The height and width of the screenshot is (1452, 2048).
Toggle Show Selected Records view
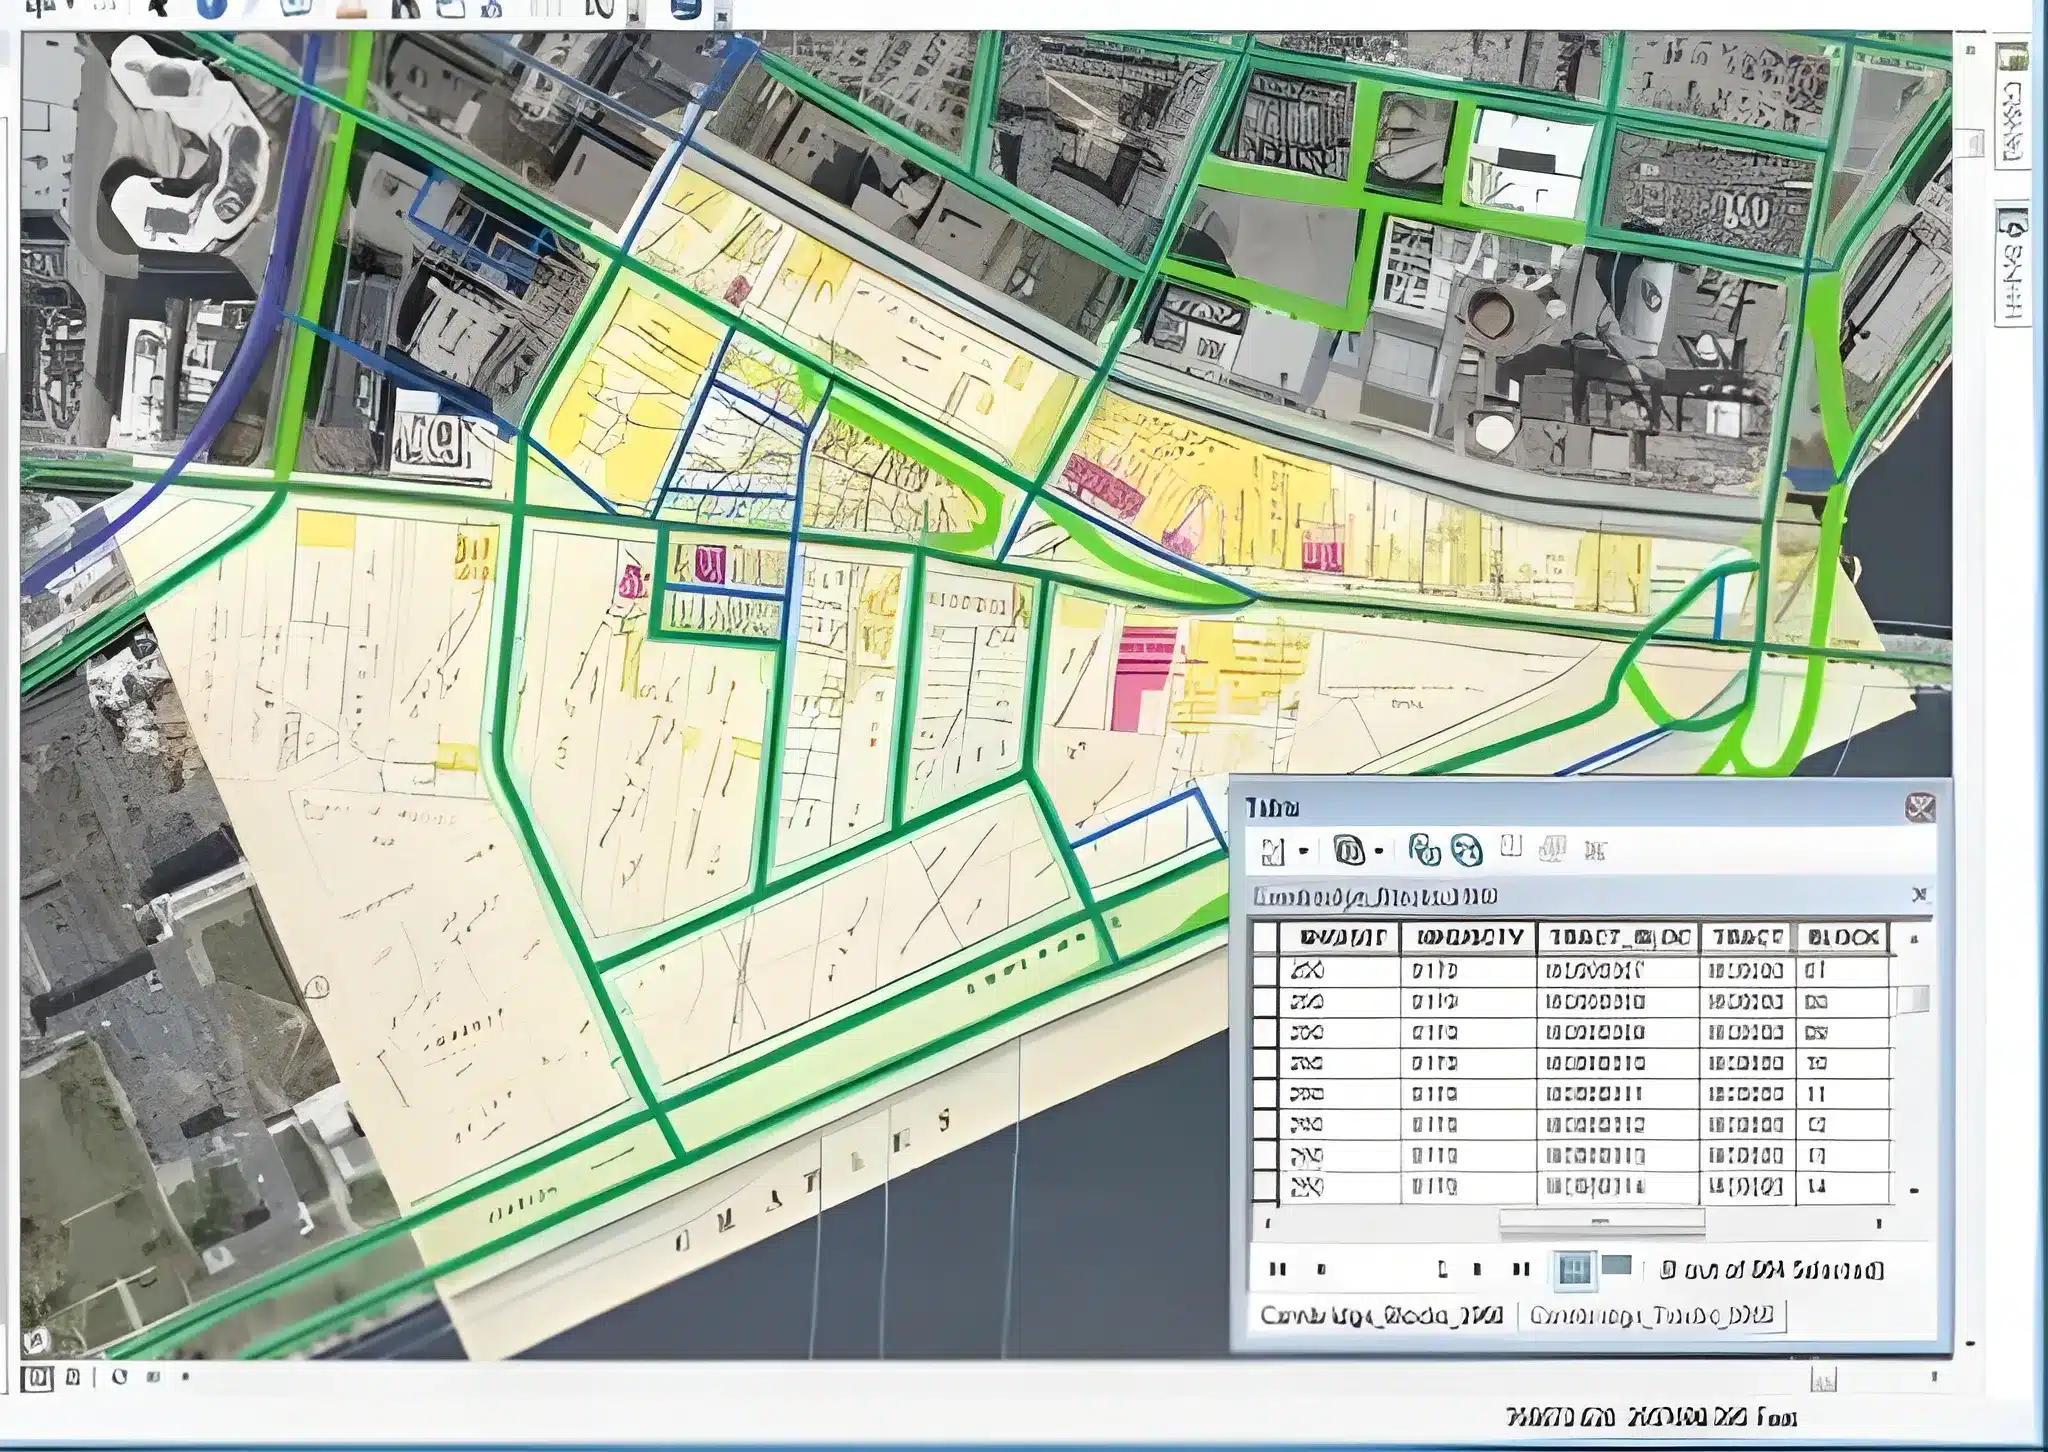point(1617,1266)
